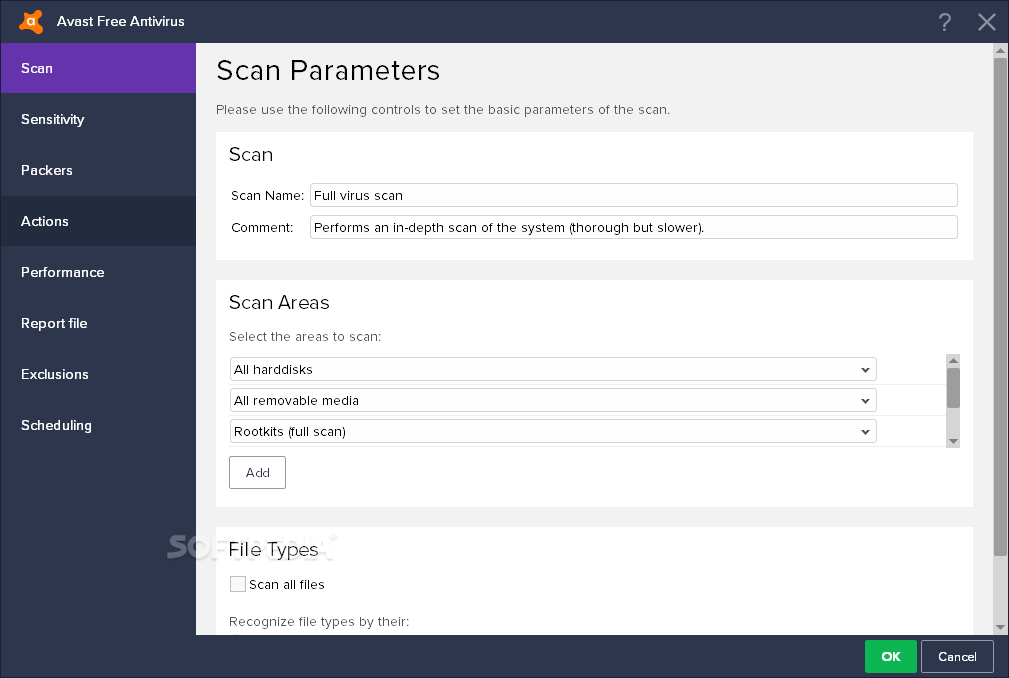The height and width of the screenshot is (678, 1009).
Task: Click the Scan Areas section heading
Action: pyautogui.click(x=279, y=302)
